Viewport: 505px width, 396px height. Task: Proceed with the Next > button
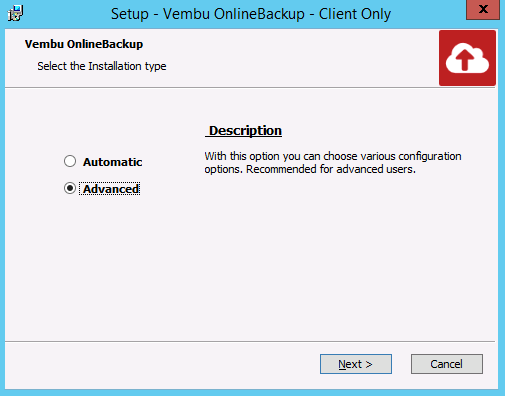pos(356,364)
